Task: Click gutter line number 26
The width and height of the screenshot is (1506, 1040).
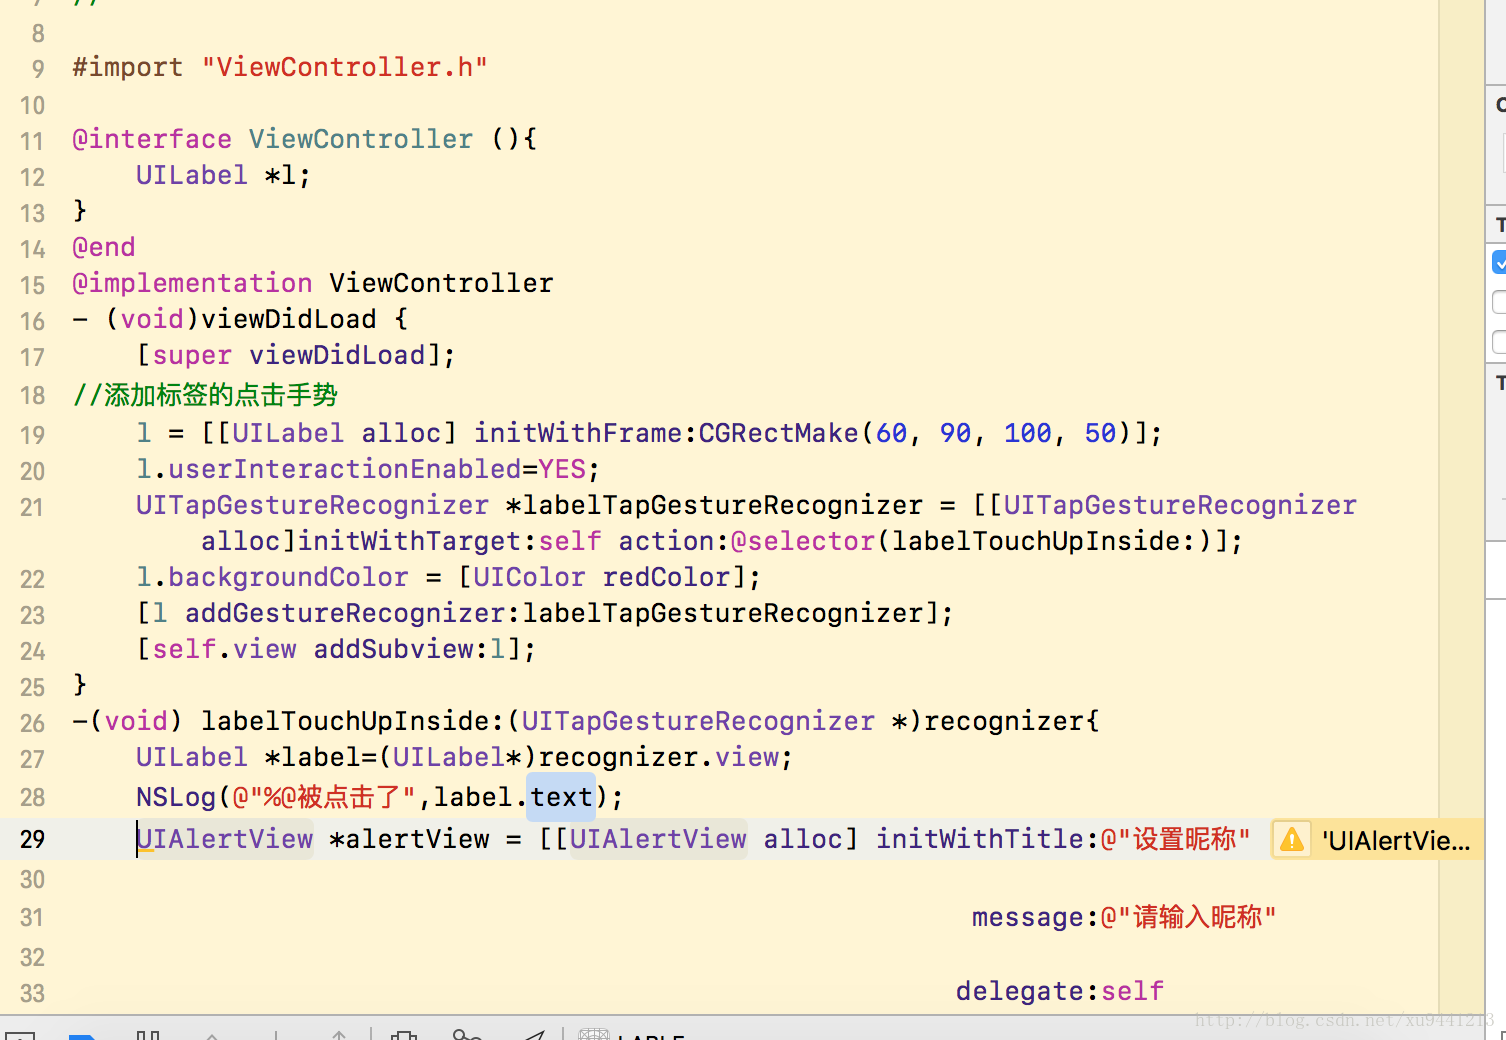Action: coord(32,723)
